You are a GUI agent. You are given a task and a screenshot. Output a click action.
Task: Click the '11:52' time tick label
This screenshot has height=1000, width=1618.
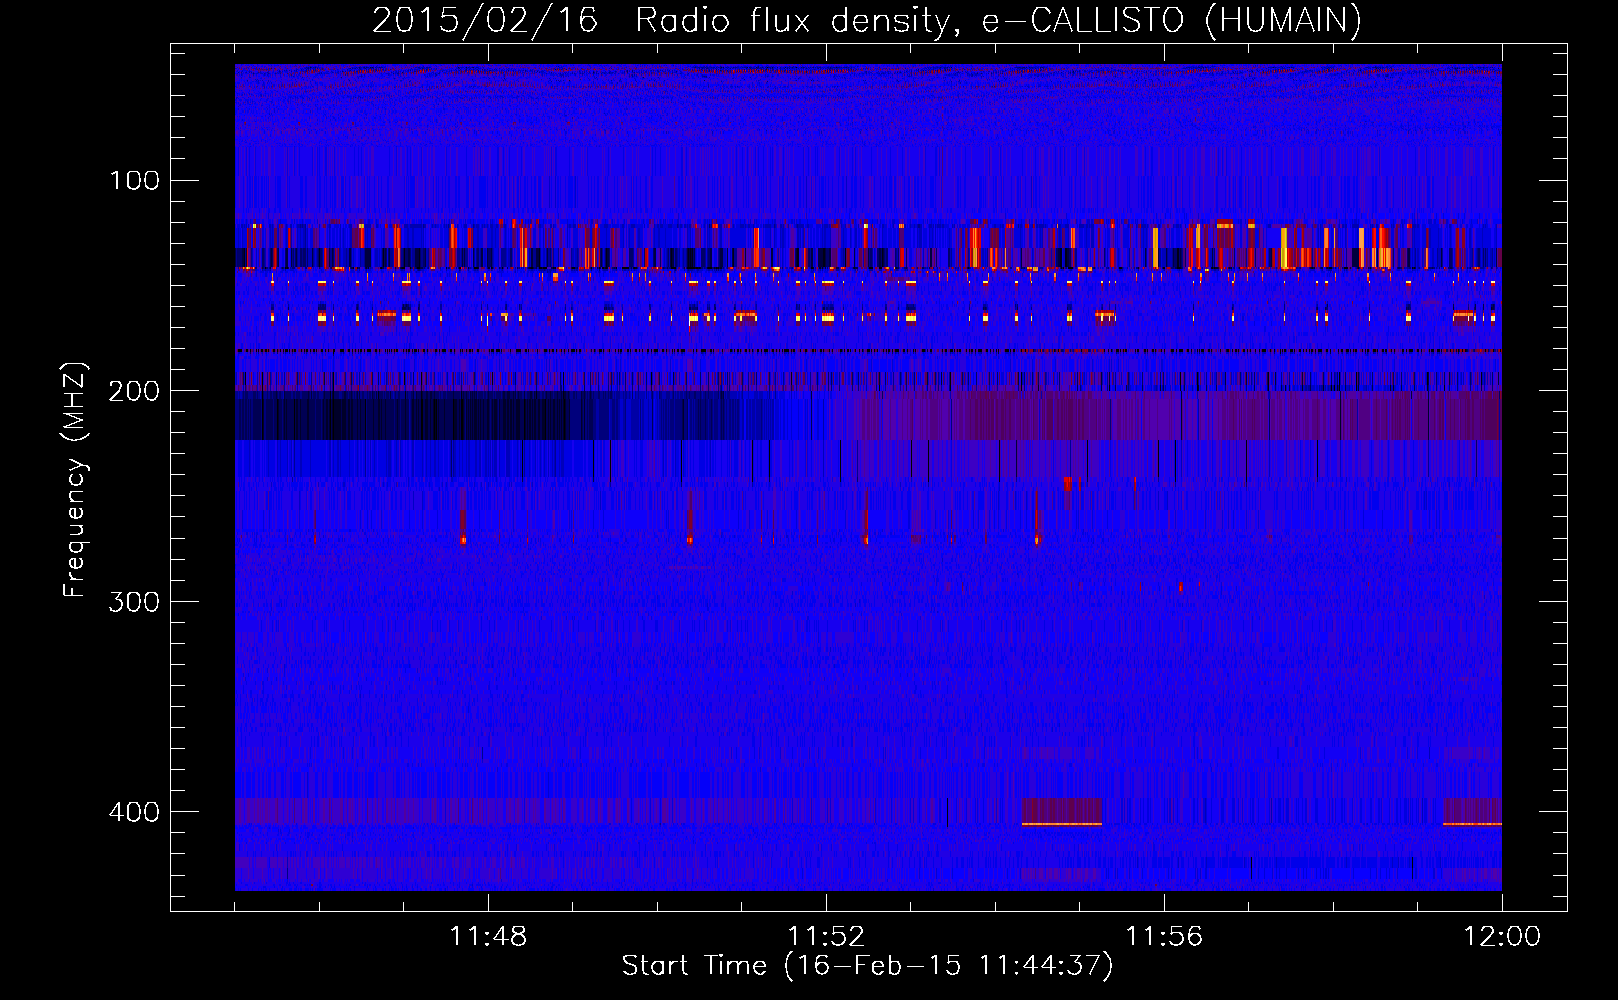pyautogui.click(x=826, y=937)
